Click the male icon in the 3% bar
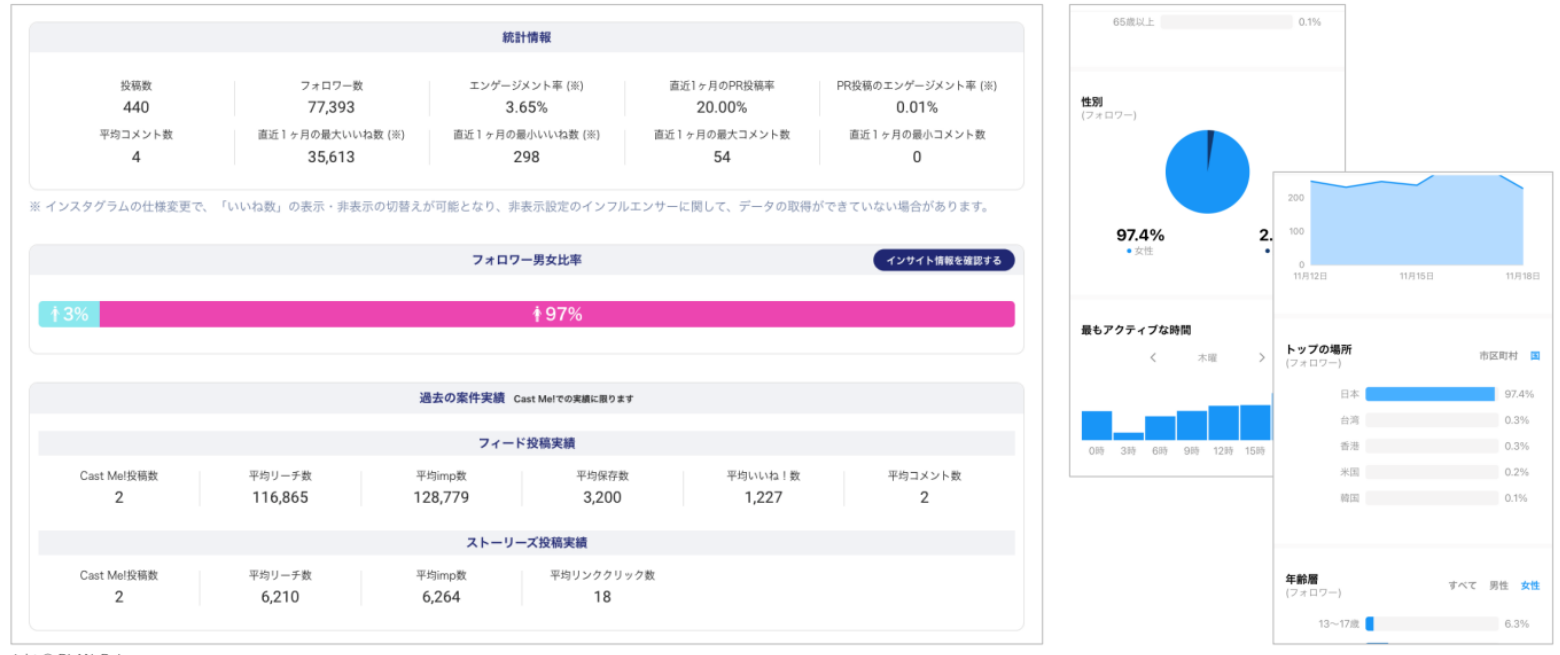Screen dimensions: 1560x655 click(55, 314)
